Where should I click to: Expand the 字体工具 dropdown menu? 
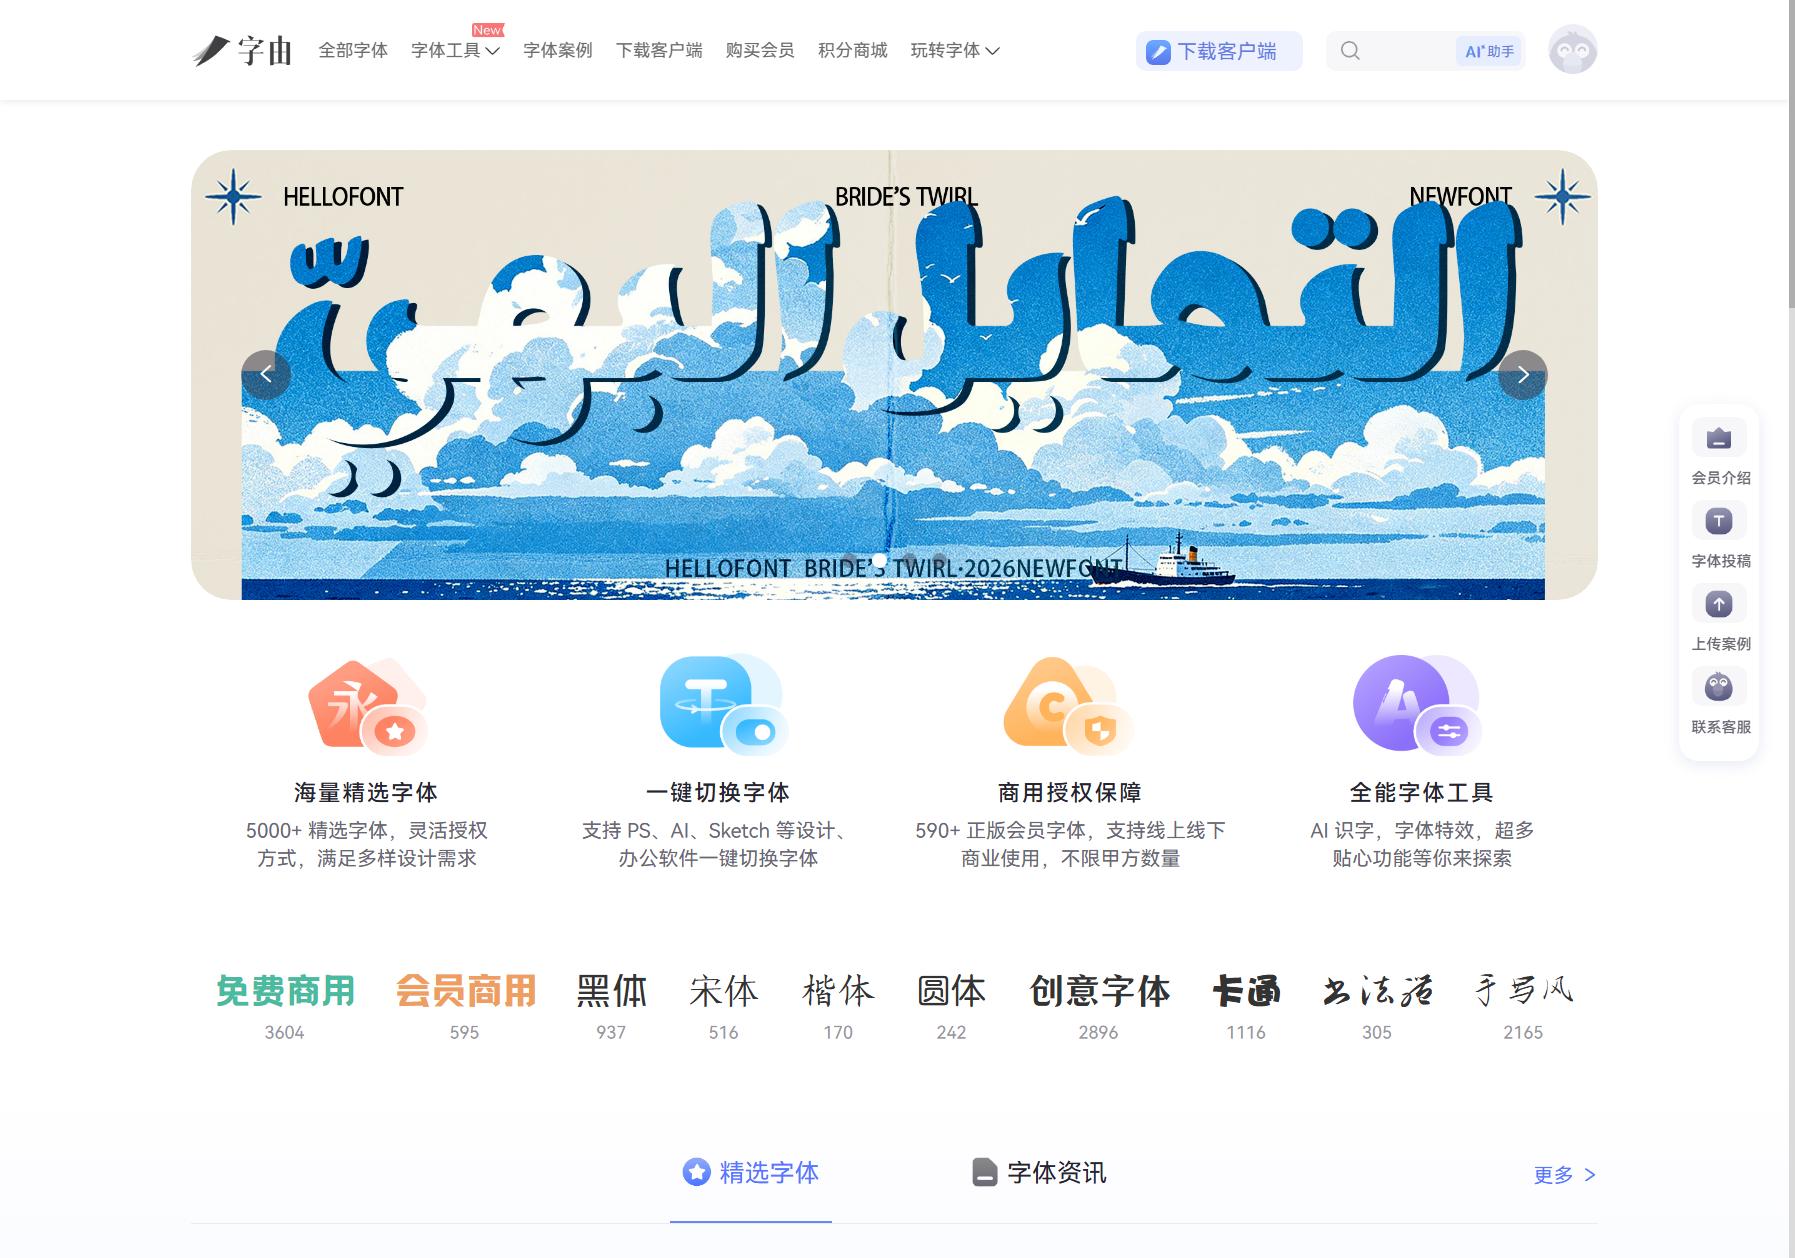455,50
